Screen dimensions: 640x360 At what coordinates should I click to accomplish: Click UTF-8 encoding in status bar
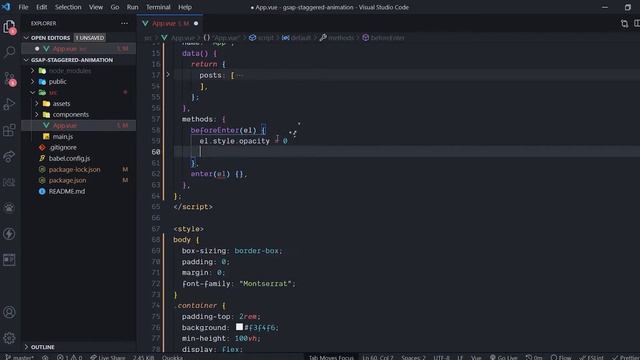(441, 357)
